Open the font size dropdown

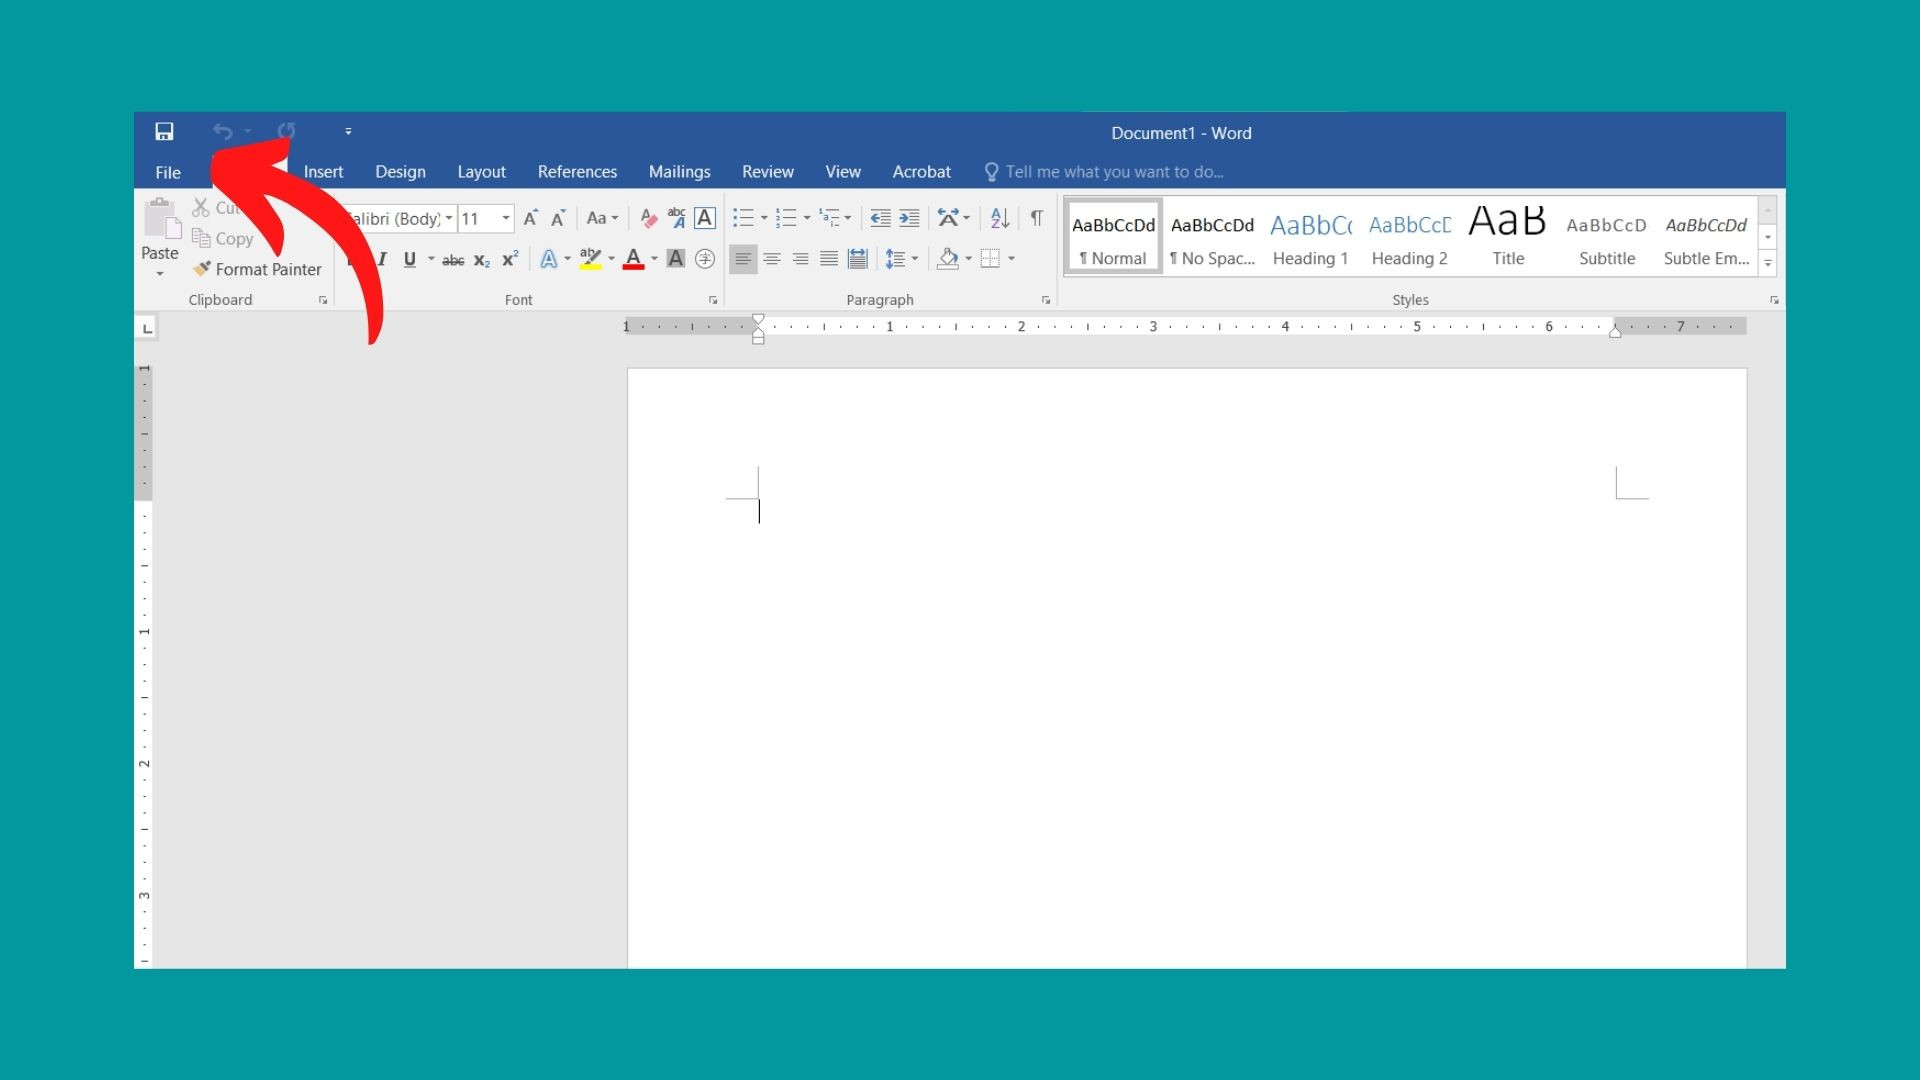(505, 218)
